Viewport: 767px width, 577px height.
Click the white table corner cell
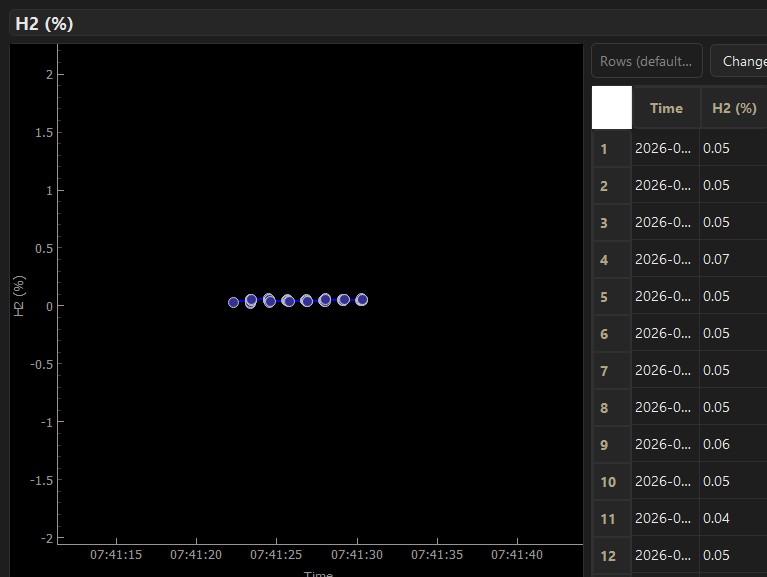coord(611,108)
